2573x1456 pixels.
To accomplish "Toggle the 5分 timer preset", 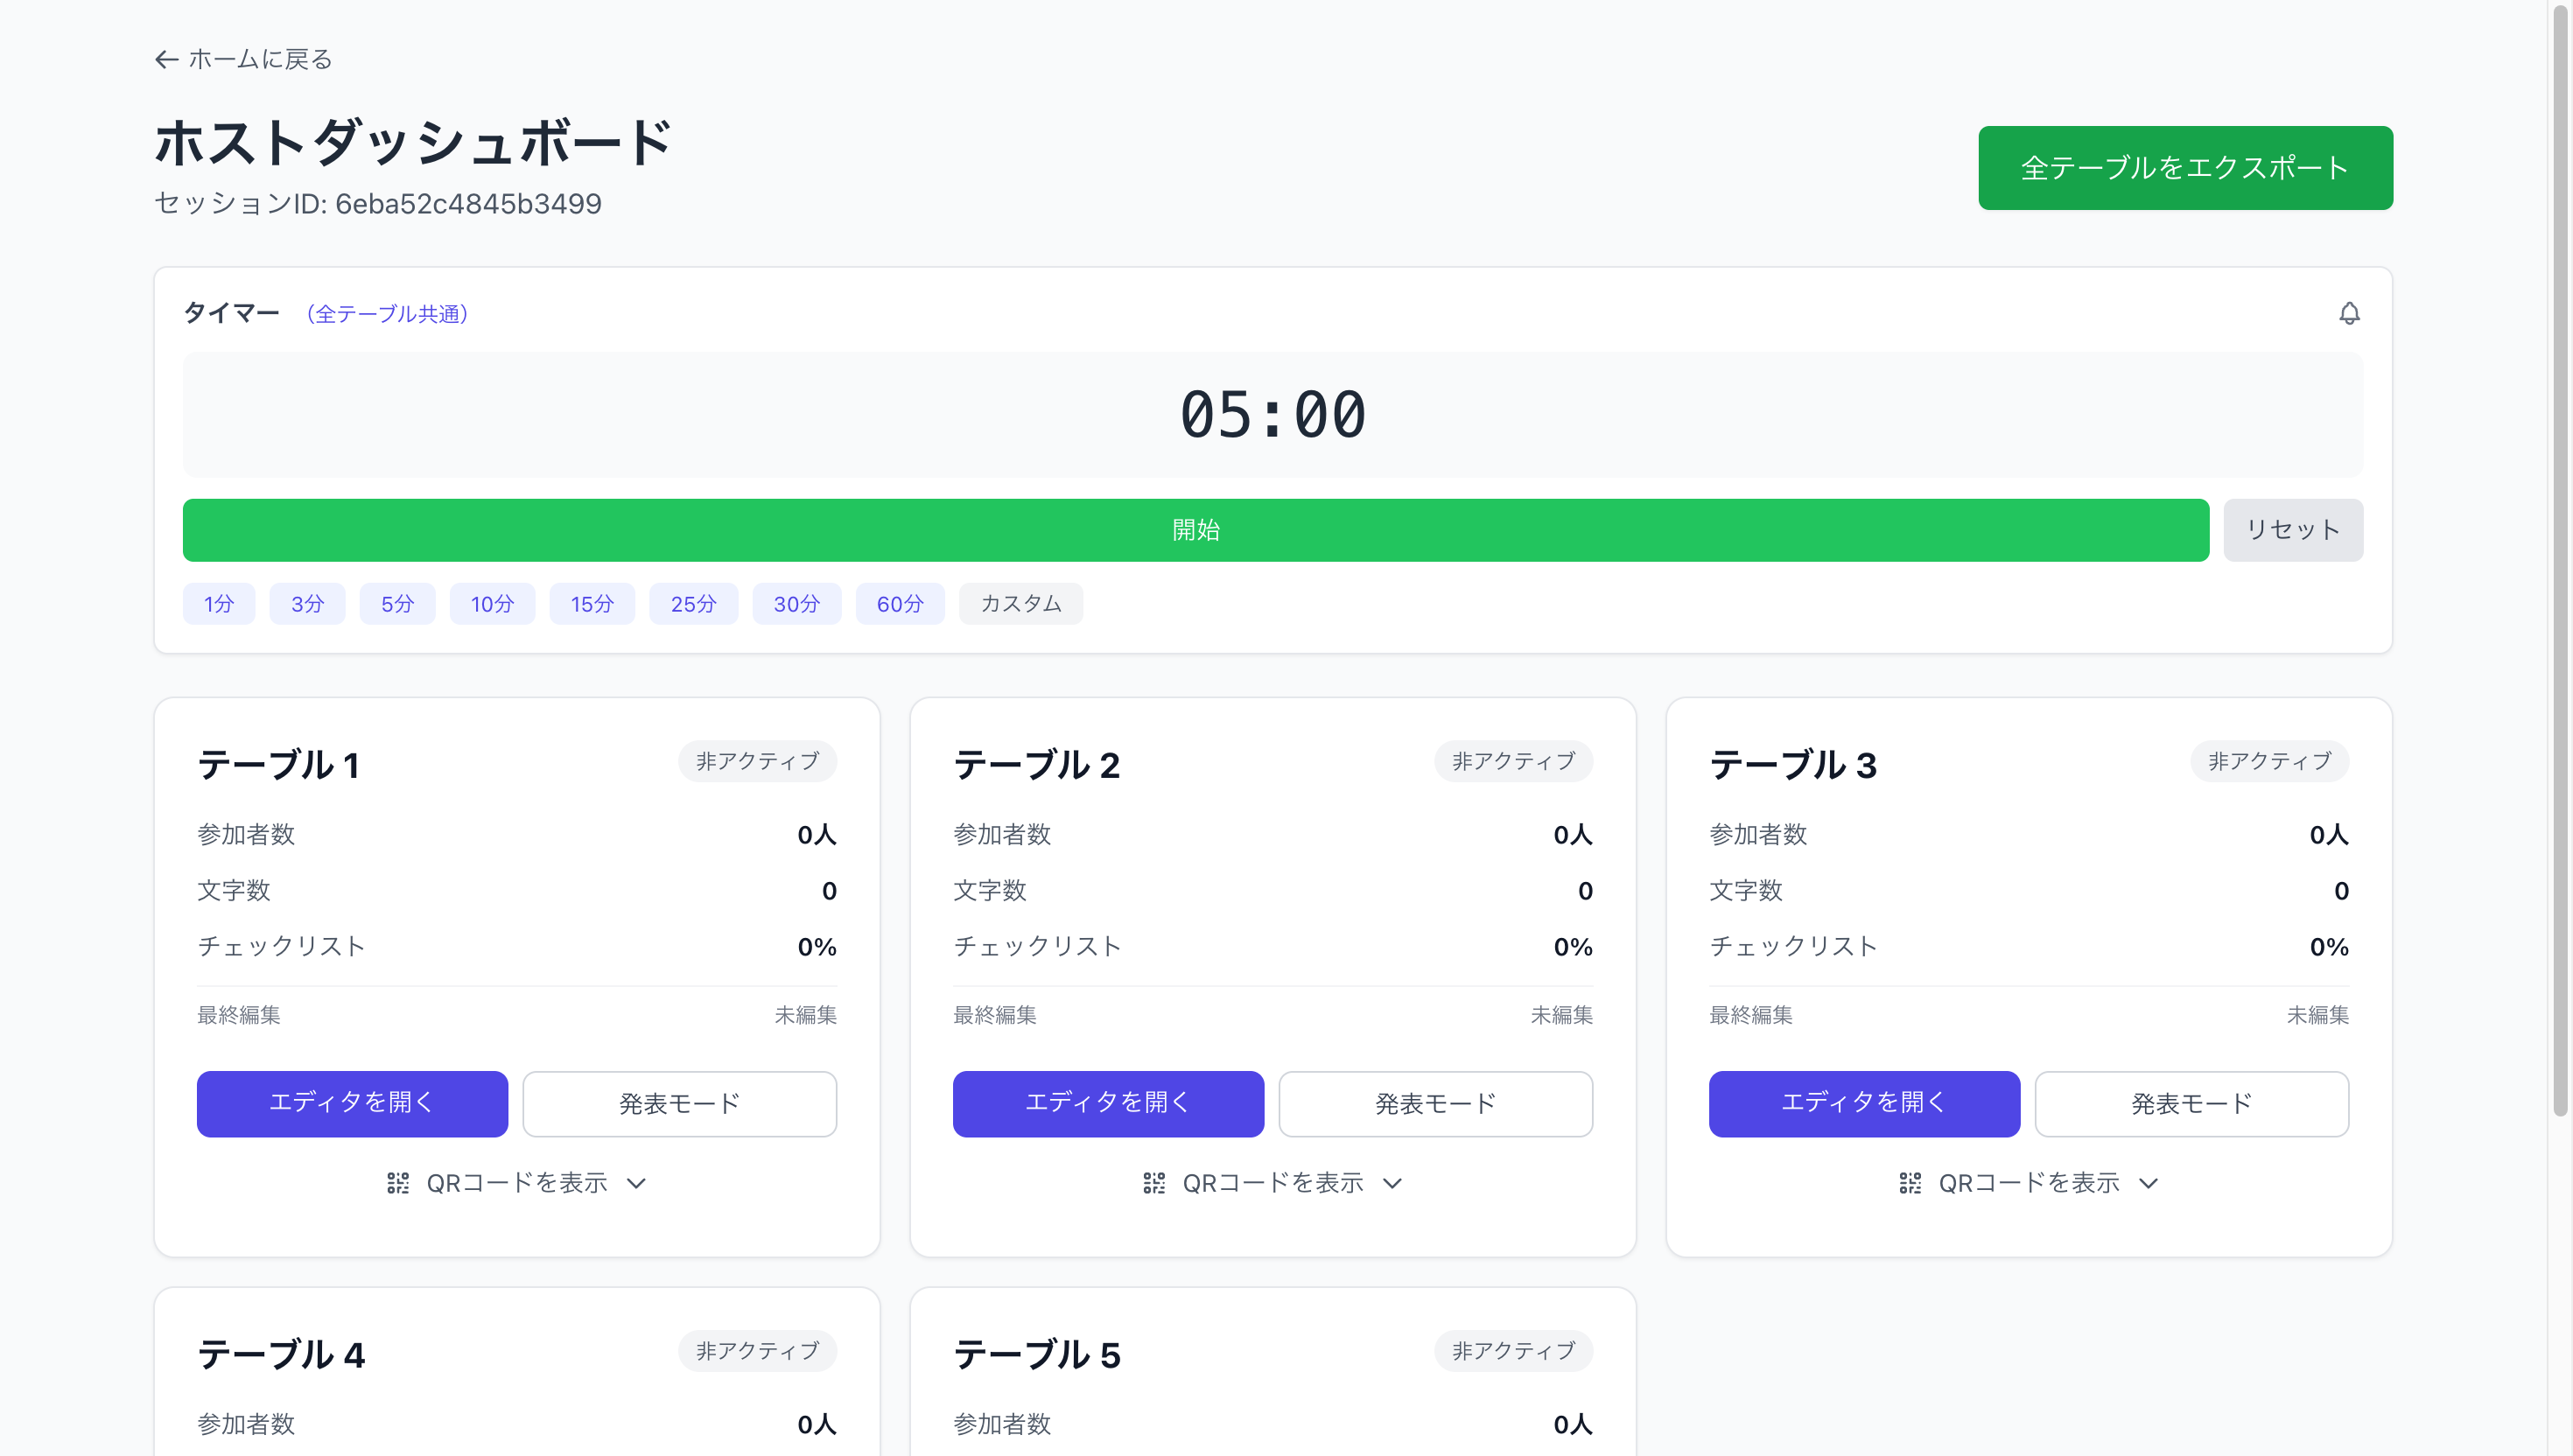I will tap(397, 603).
